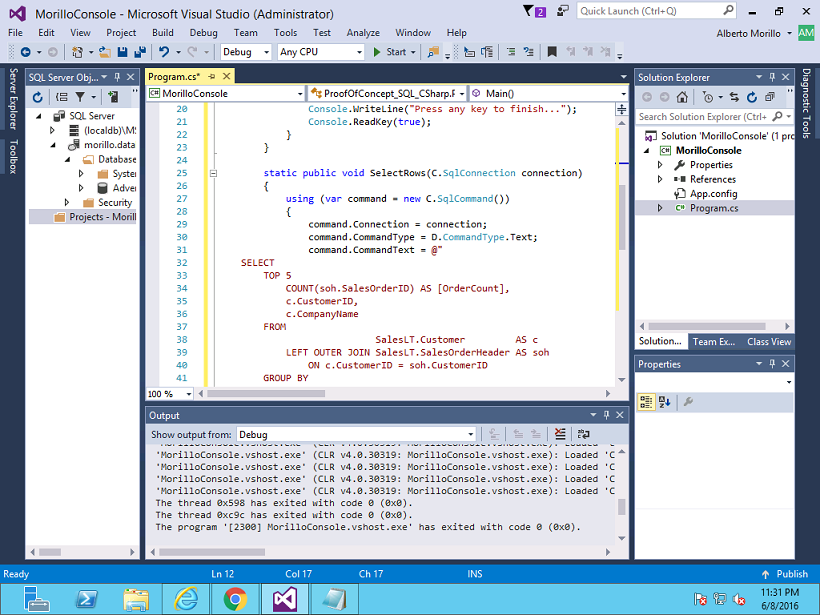Click the filter icon in SQL Server Object Explorer
Image resolution: width=820 pixels, height=615 pixels.
pos(80,97)
